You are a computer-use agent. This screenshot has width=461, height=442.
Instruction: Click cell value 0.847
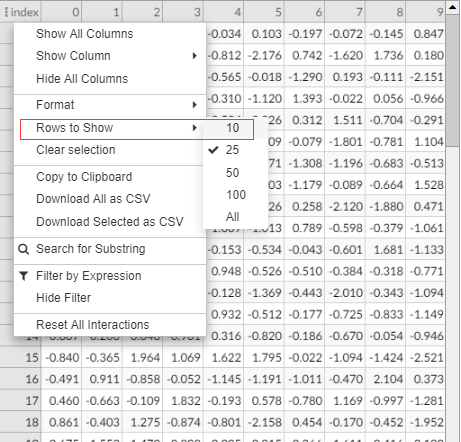click(x=429, y=34)
